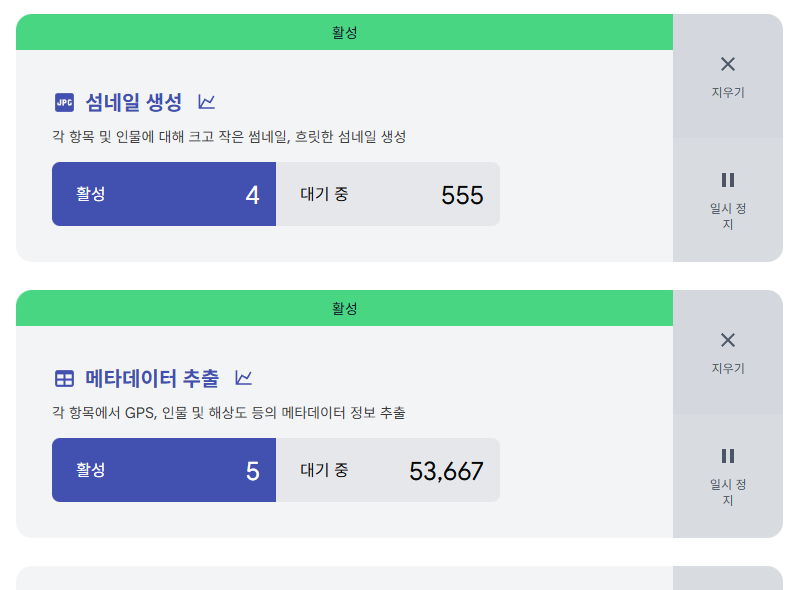Screen dimensions: 807x590
Task: Click the 섬네일 생성 description text
Action: 229,137
